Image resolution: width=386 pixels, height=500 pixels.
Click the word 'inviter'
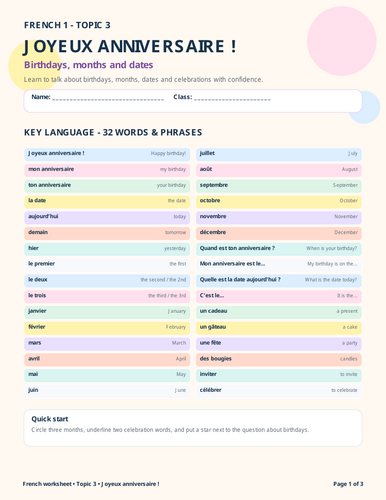(208, 374)
